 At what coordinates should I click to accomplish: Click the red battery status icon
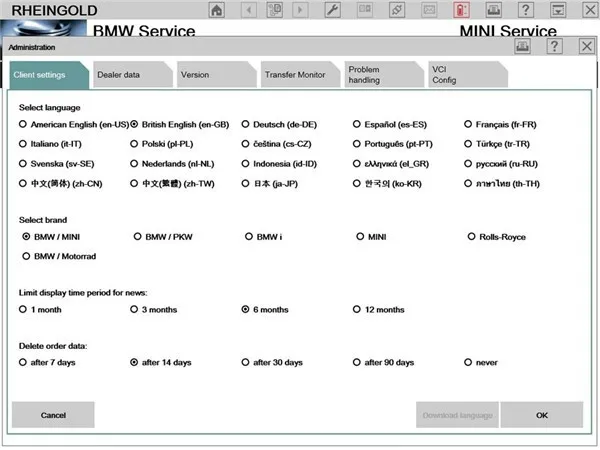[461, 10]
